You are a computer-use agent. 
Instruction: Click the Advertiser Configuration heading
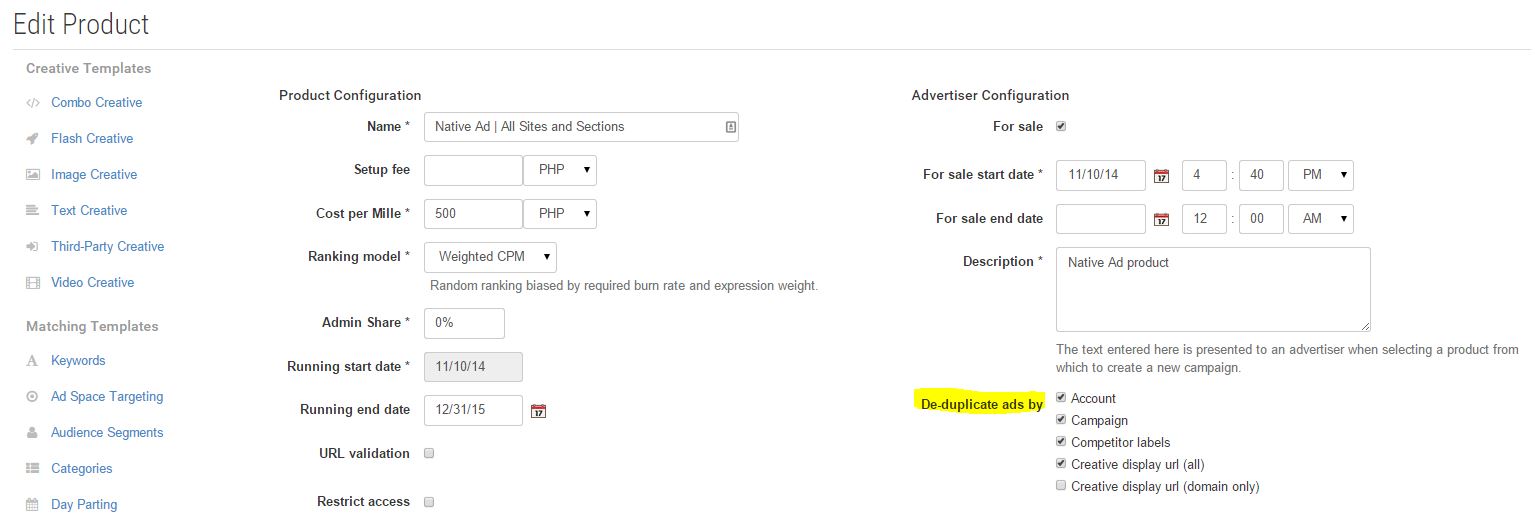pyautogui.click(x=990, y=95)
